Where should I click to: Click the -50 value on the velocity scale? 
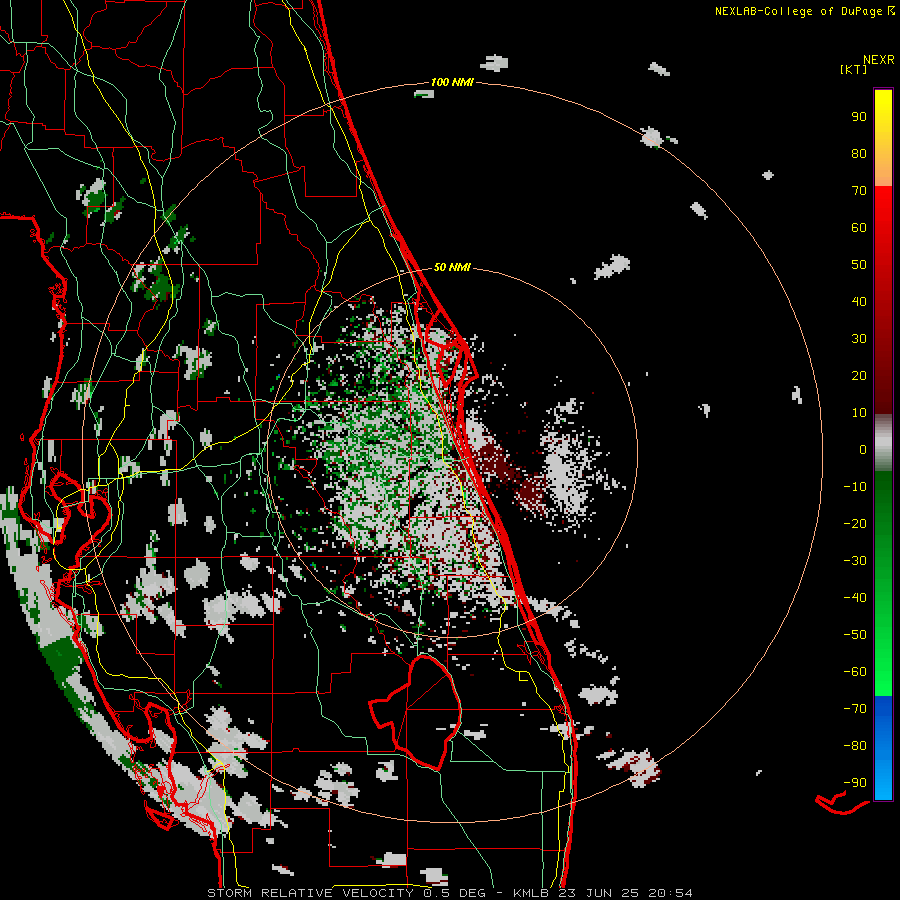(855, 634)
